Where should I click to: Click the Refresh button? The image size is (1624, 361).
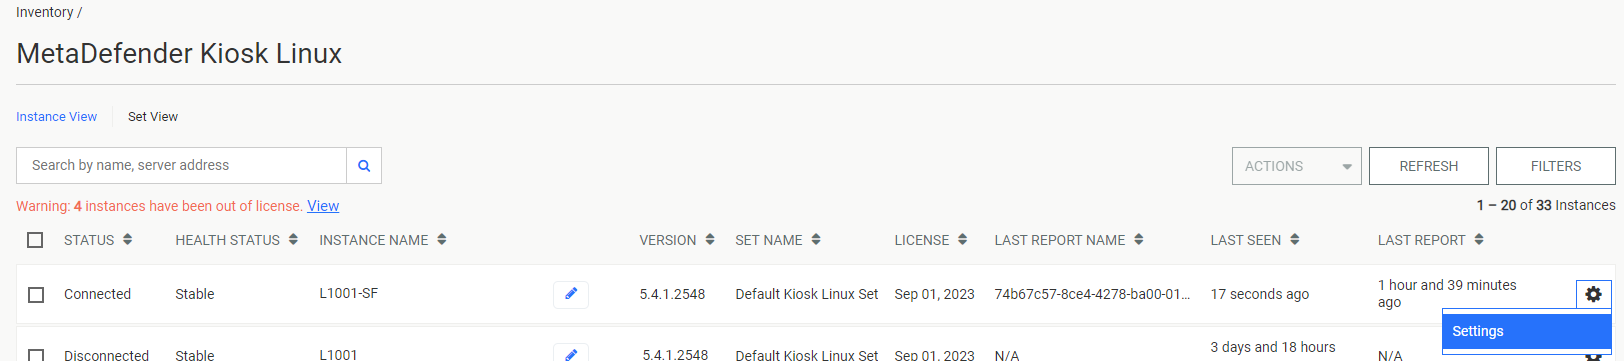1429,166
